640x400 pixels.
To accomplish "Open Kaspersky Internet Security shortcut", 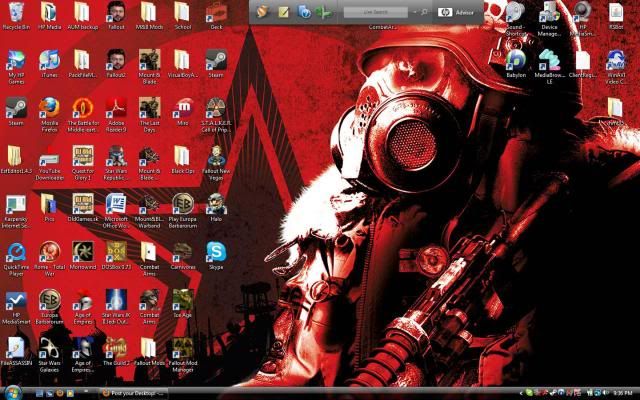I will pos(16,210).
